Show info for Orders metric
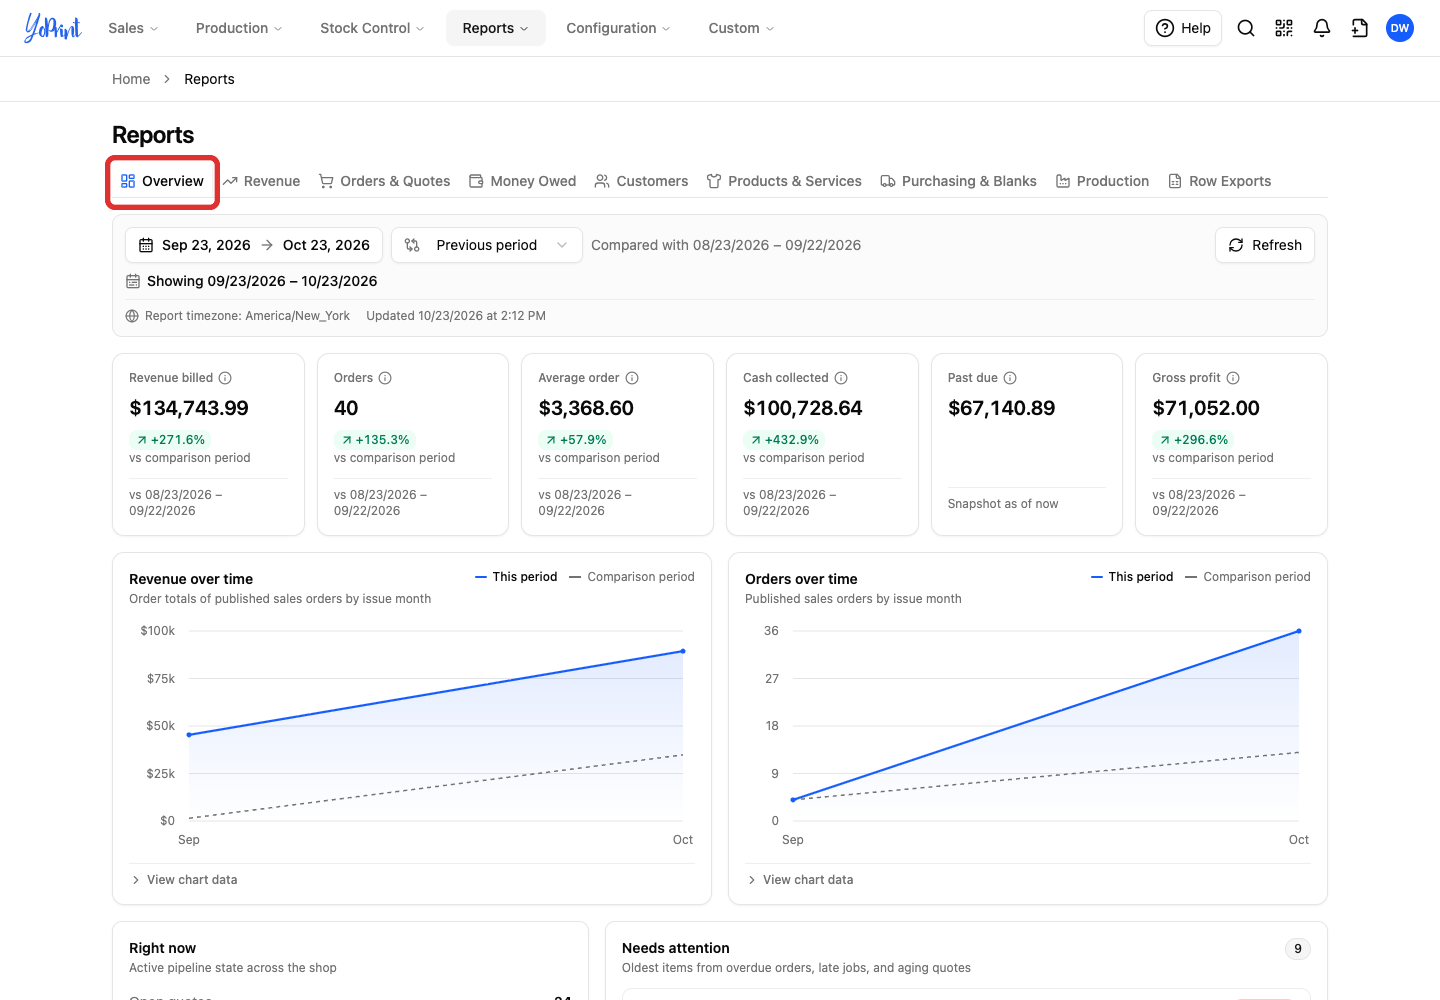Image resolution: width=1440 pixels, height=1000 pixels. [385, 378]
